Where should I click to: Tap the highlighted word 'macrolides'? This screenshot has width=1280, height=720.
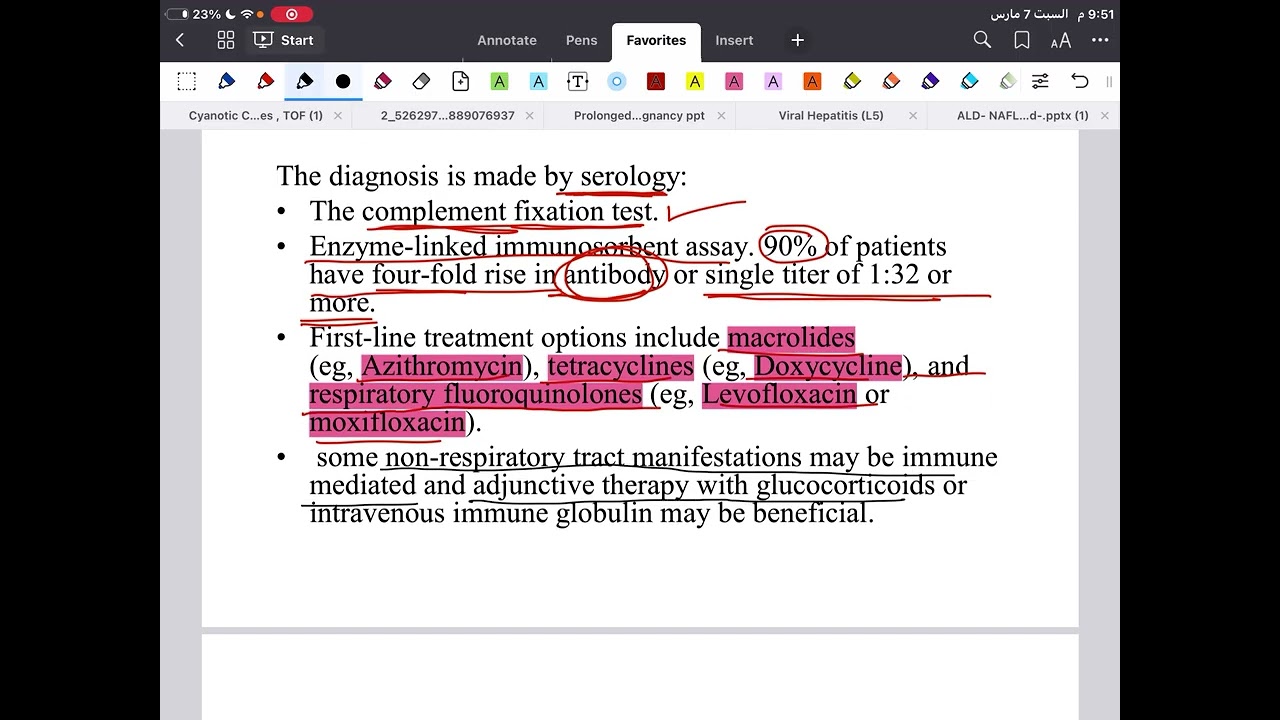791,338
